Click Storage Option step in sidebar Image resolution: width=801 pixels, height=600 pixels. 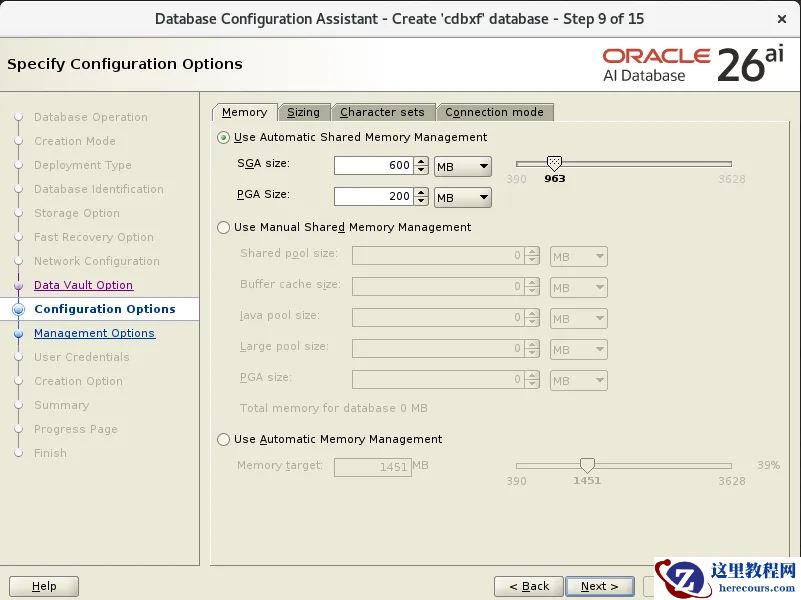pos(77,213)
